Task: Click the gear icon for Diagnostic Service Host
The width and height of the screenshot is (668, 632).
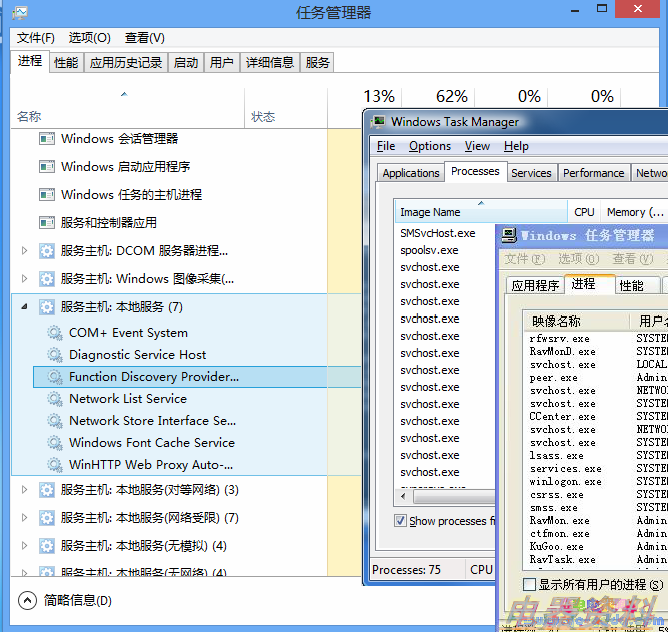Action: click(54, 355)
